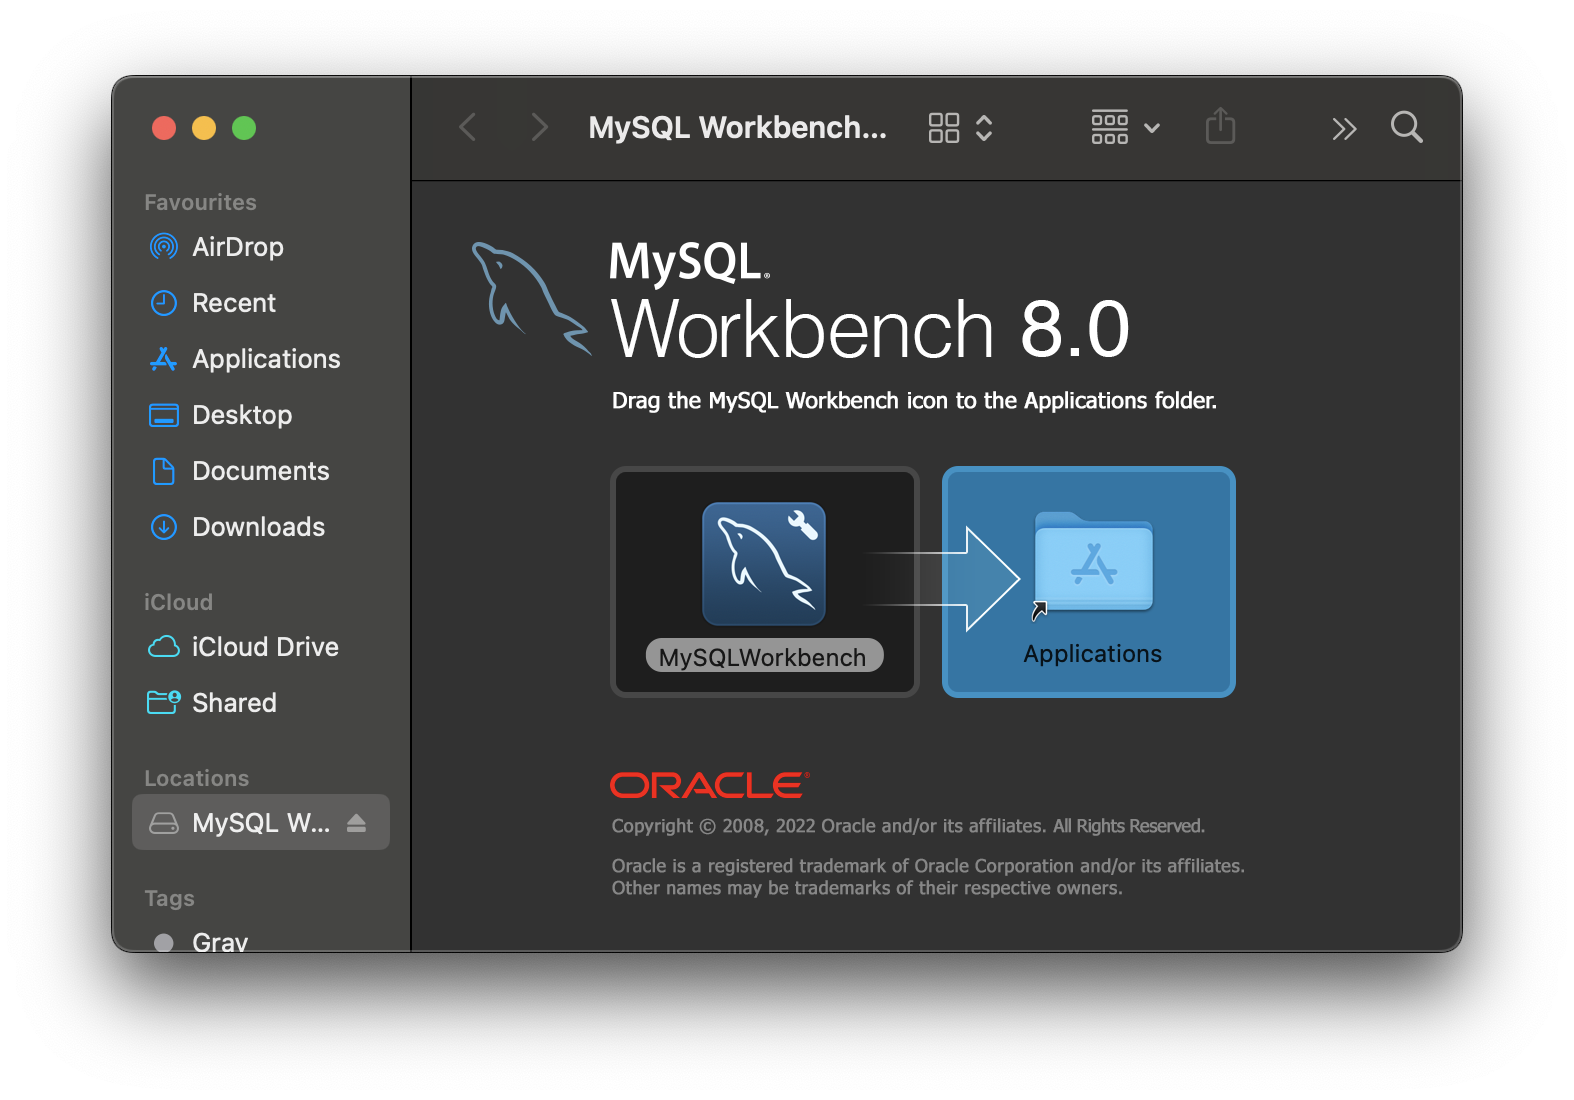
Task: Select the MySQL W... volume in Locations
Action: (261, 822)
